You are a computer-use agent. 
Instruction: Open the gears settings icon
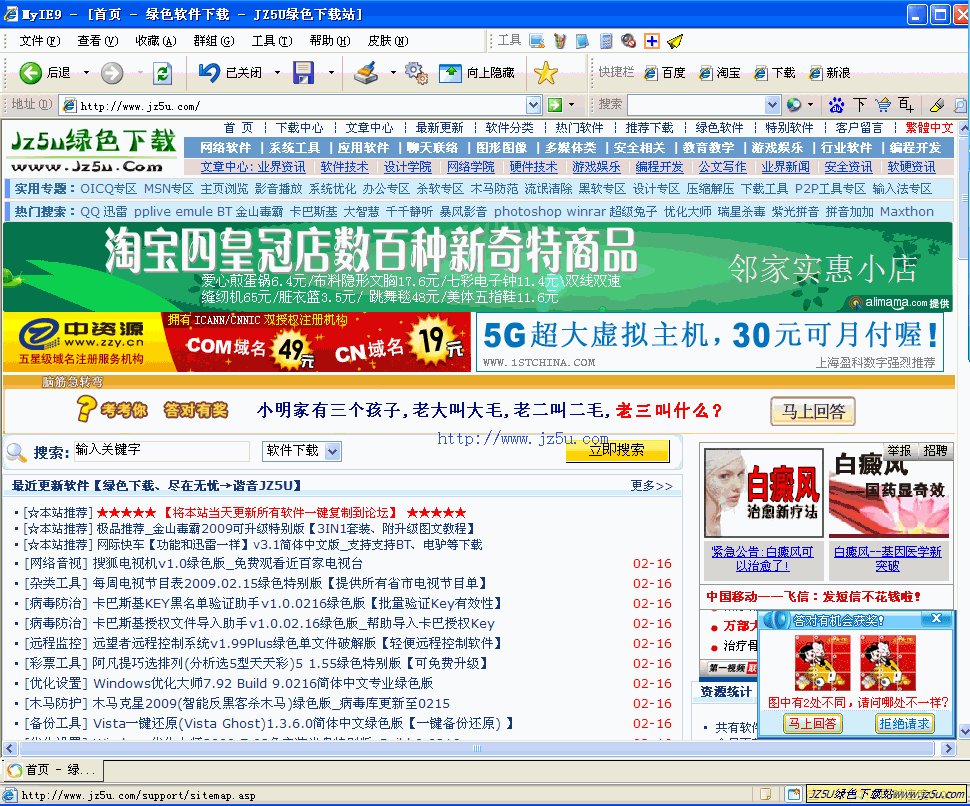[416, 73]
